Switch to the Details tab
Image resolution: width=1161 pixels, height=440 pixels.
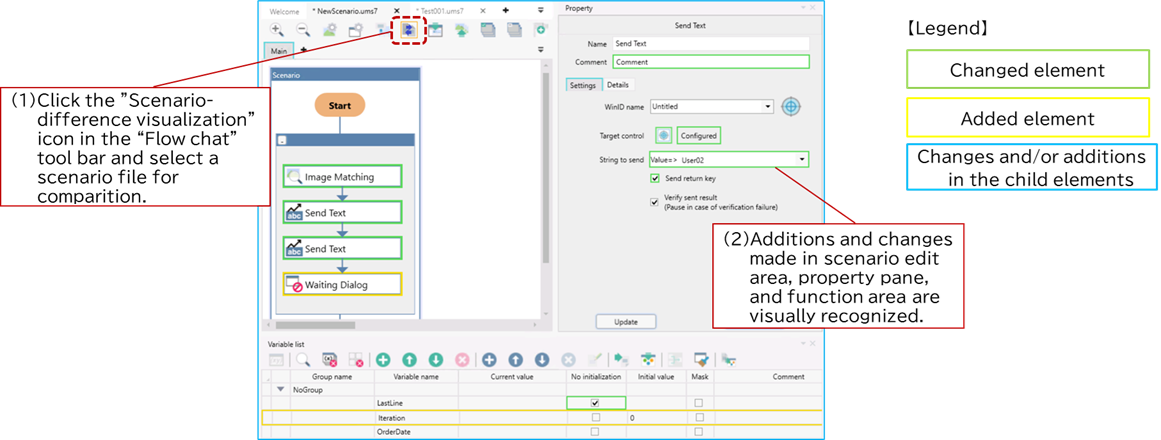(x=617, y=85)
